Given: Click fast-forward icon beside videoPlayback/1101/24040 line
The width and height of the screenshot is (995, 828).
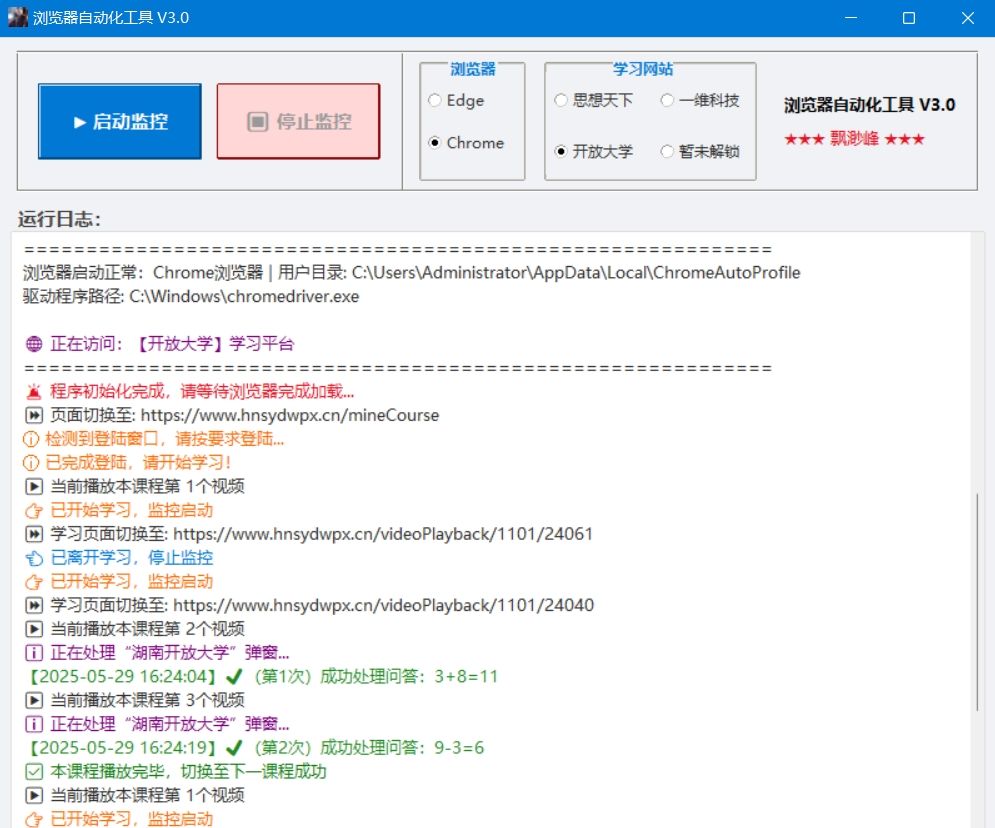Looking at the screenshot, I should pos(34,605).
